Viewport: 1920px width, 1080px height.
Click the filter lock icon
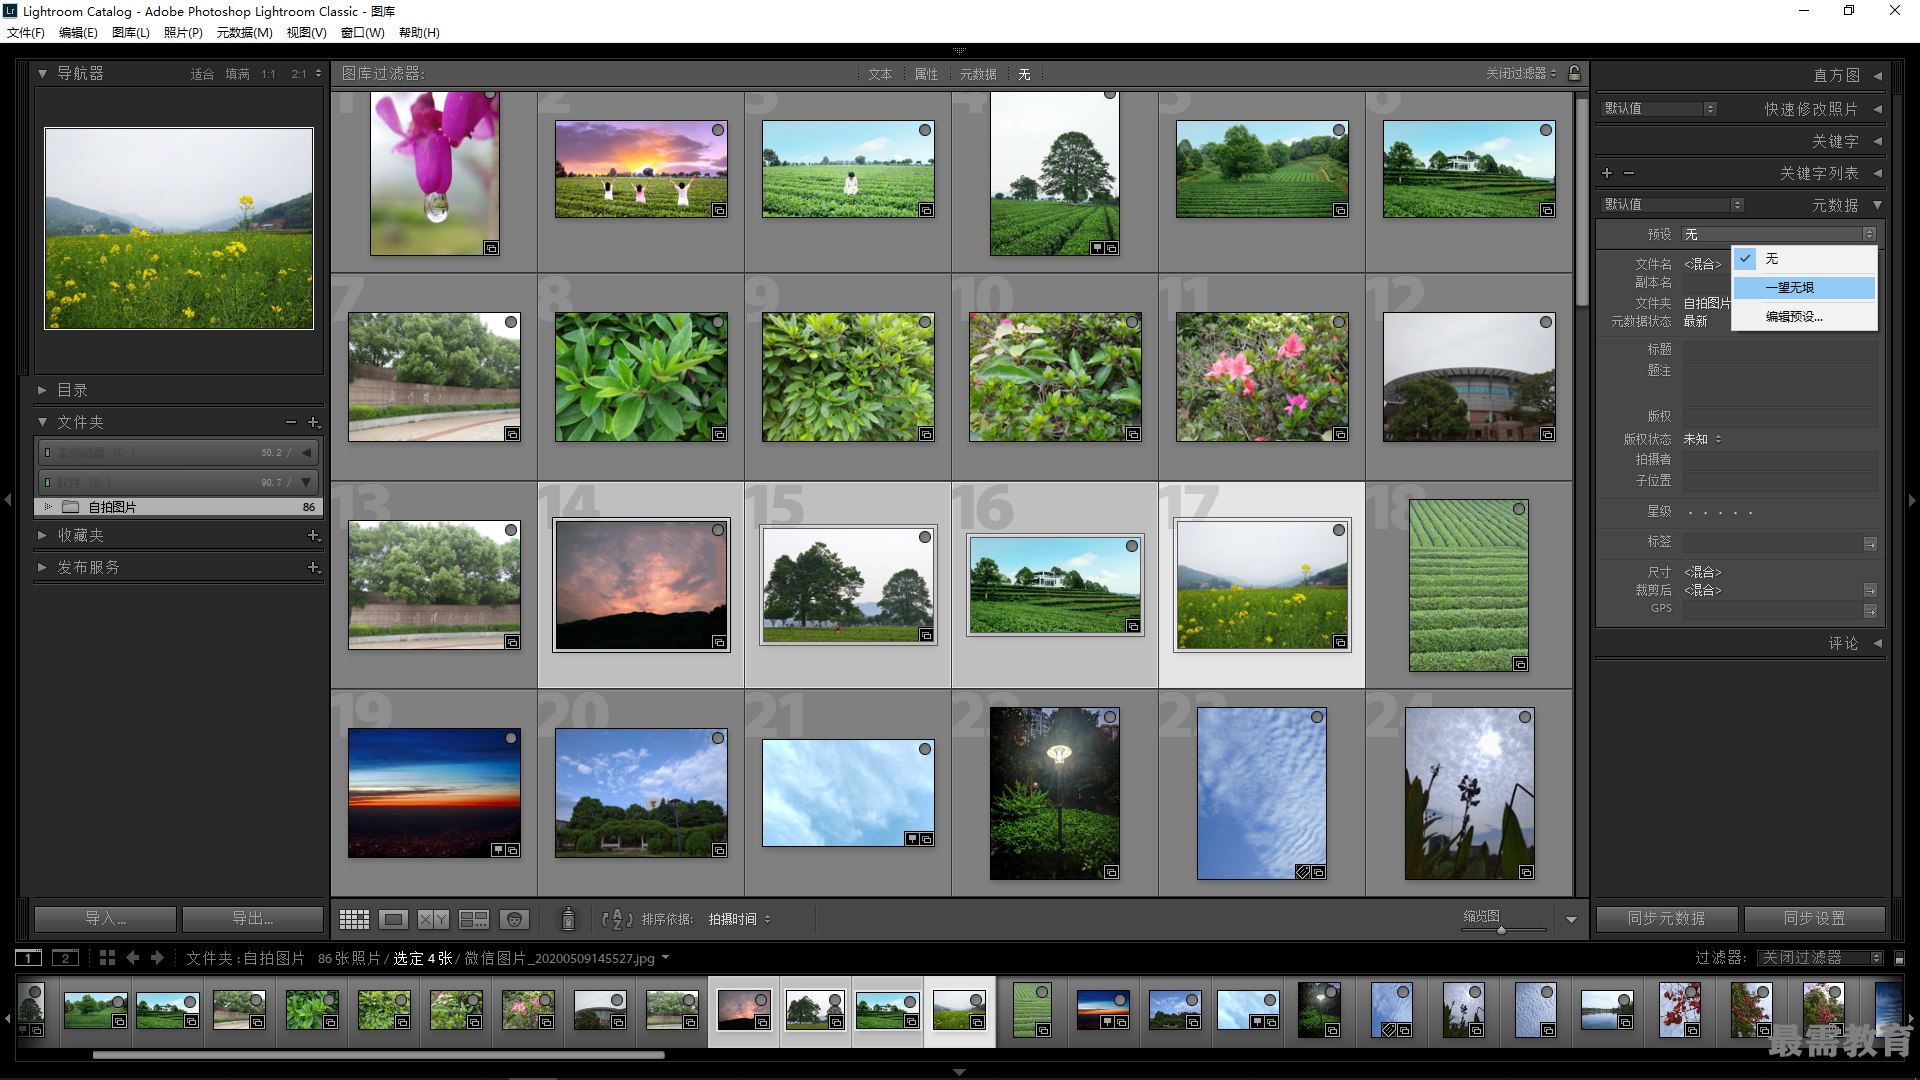coord(1574,73)
